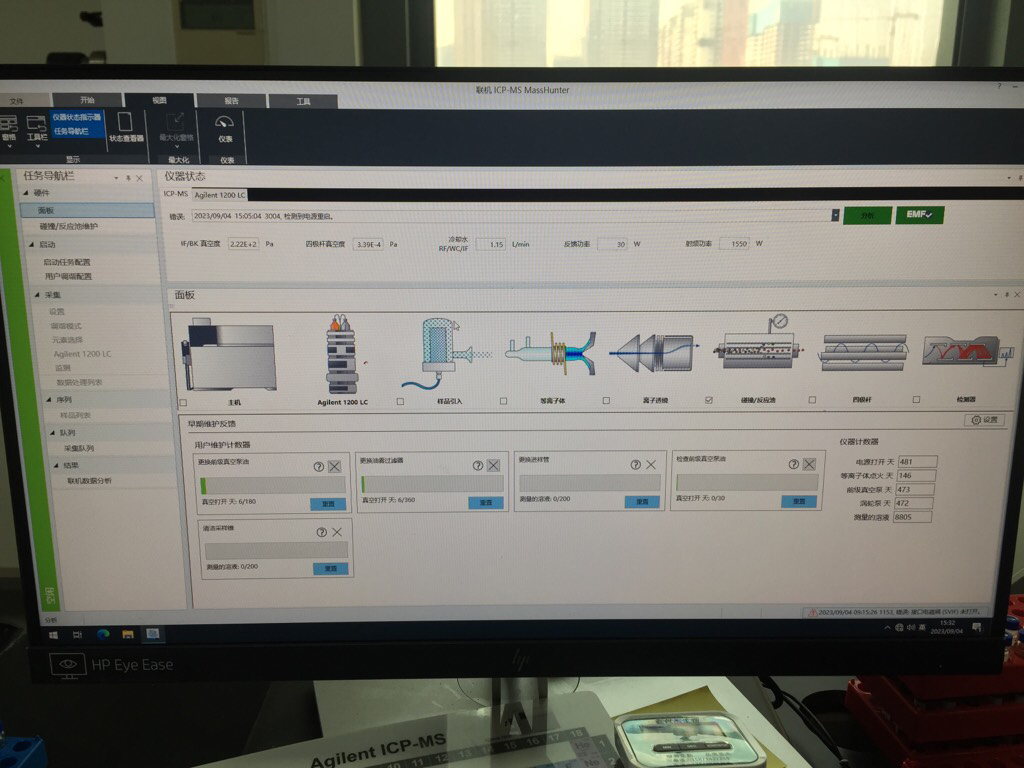Image resolution: width=1024 pixels, height=768 pixels.
Task: Collapse the 采集 tree section
Action: tap(37, 295)
